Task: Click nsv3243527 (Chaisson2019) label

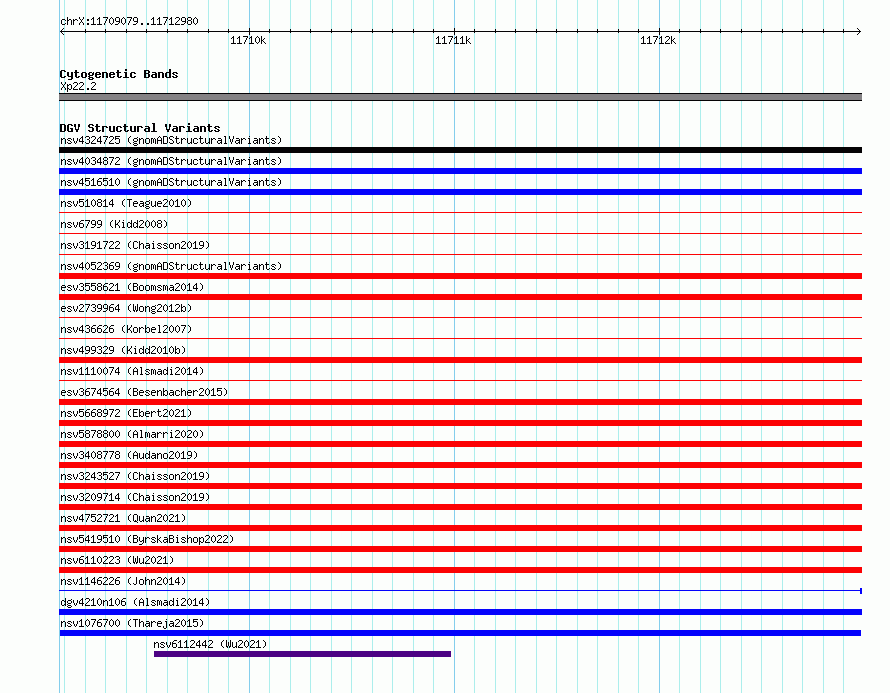Action: coord(135,476)
